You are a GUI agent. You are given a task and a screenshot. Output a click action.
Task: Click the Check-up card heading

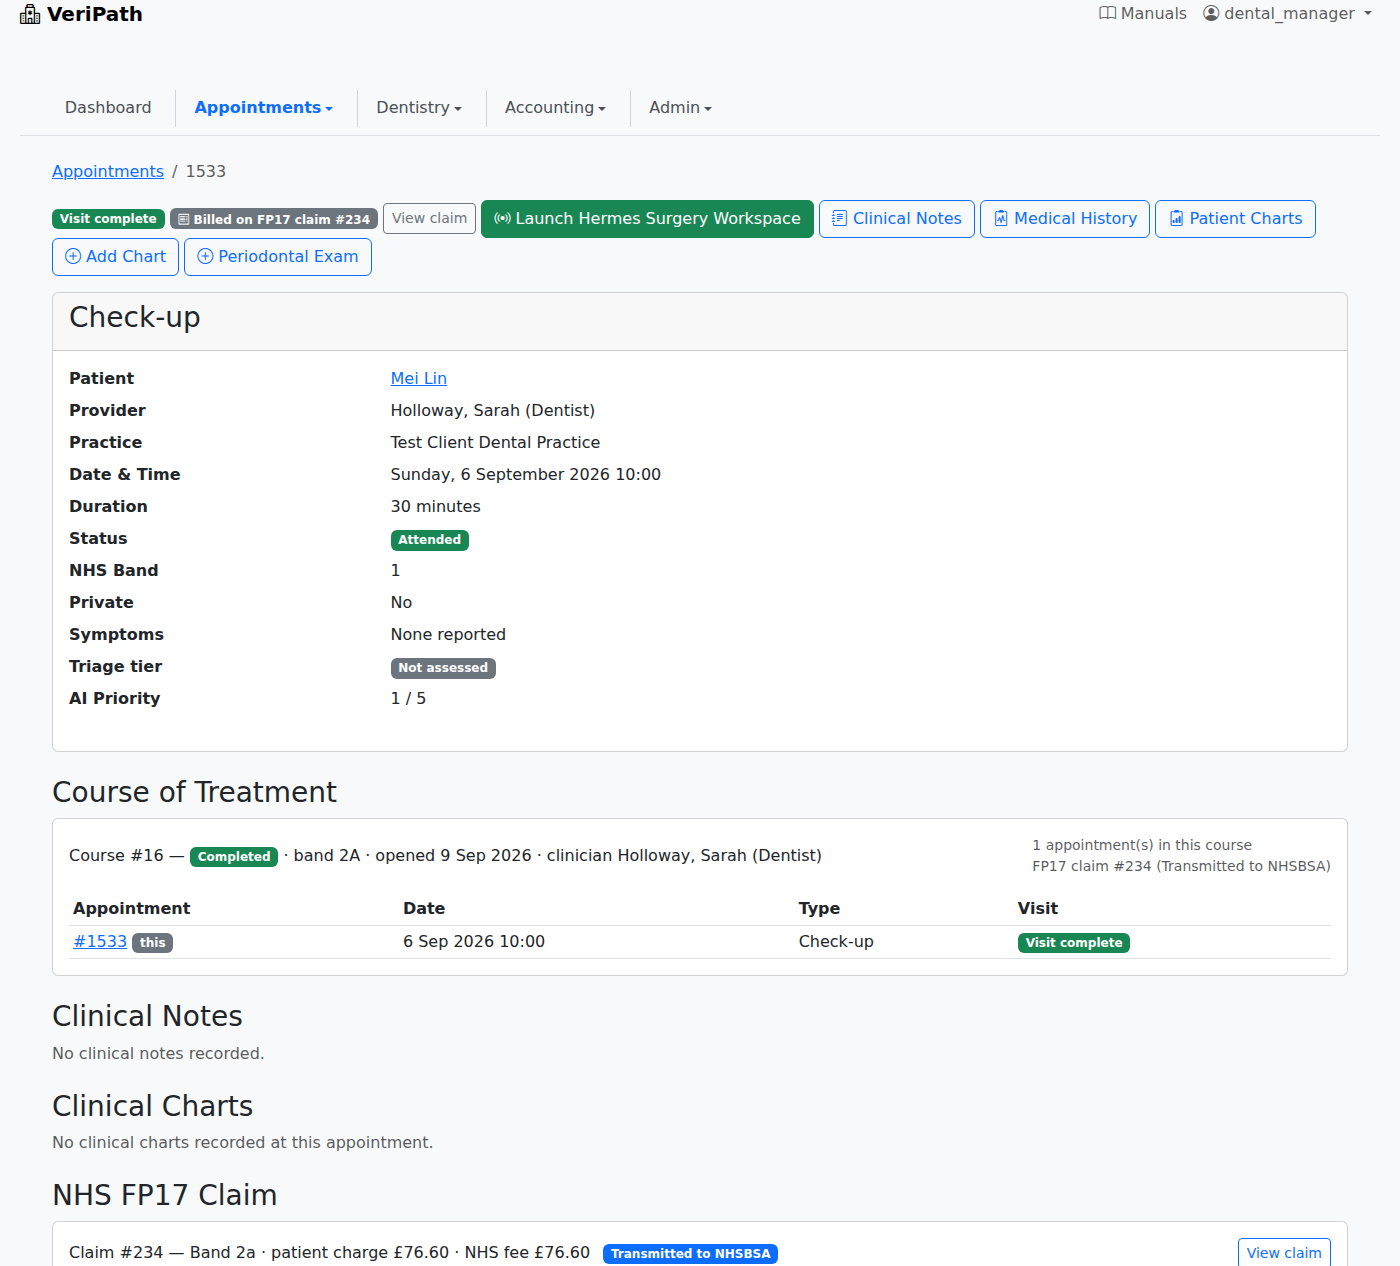[x=134, y=317]
